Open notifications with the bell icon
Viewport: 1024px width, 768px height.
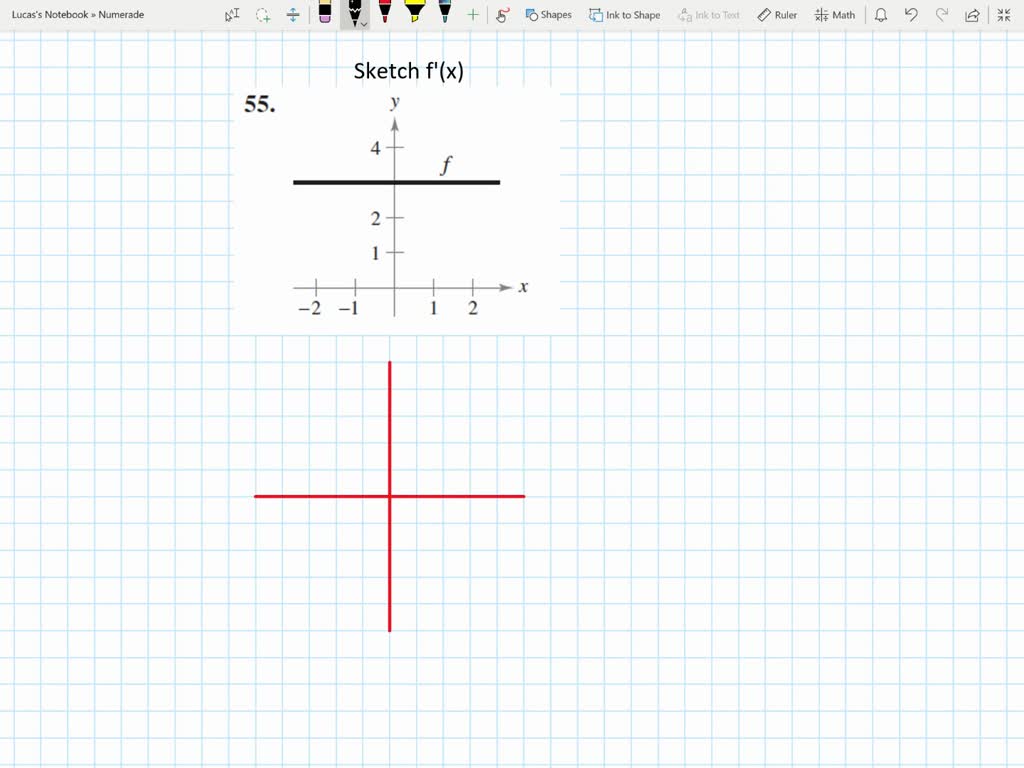click(880, 13)
